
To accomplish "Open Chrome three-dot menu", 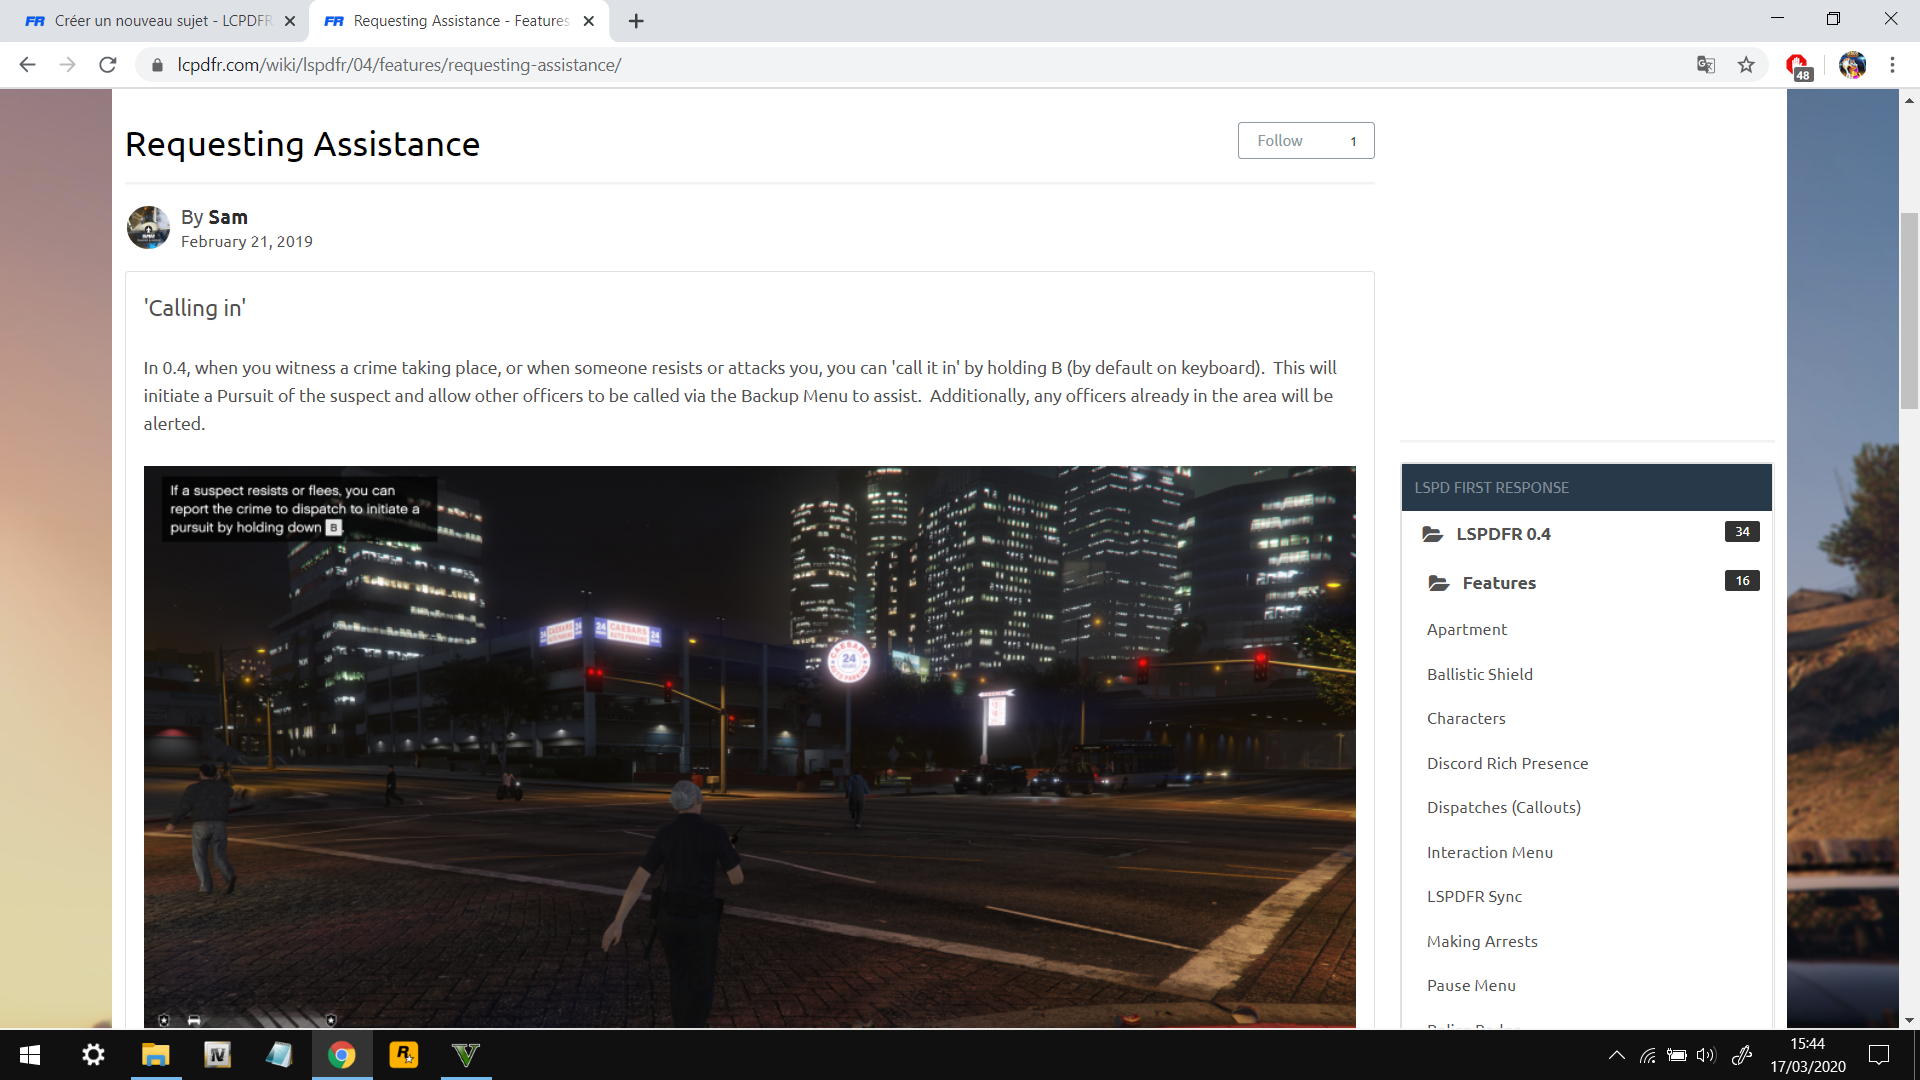I will pyautogui.click(x=1892, y=65).
